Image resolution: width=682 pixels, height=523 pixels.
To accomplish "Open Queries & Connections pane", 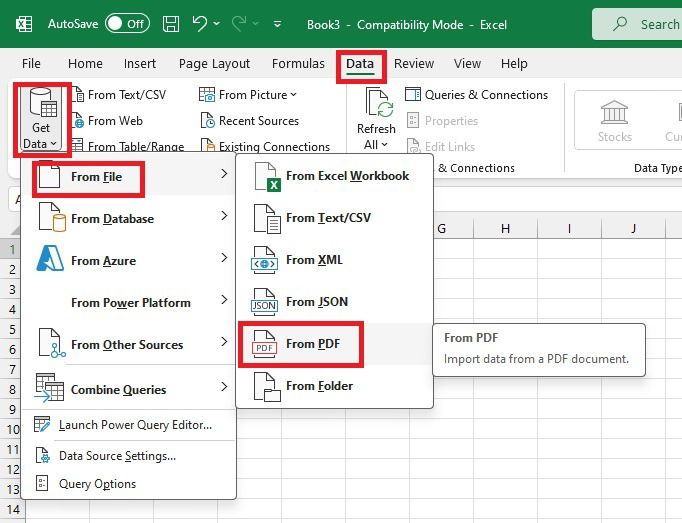I will click(x=476, y=94).
